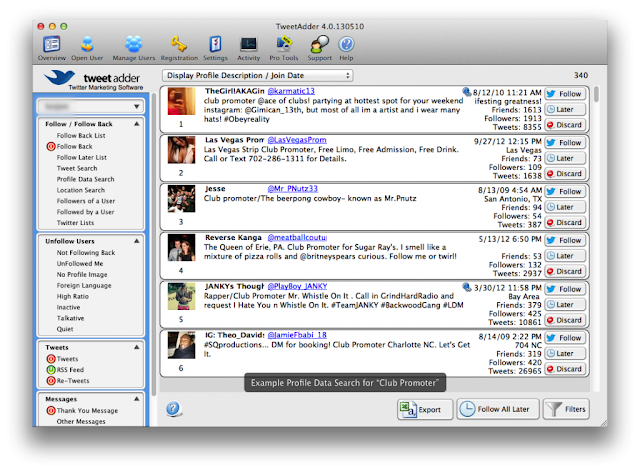Screen dimensions: 640x472
Task: Open the @Mr_PNutz33 profile link
Action: pyautogui.click(x=292, y=189)
